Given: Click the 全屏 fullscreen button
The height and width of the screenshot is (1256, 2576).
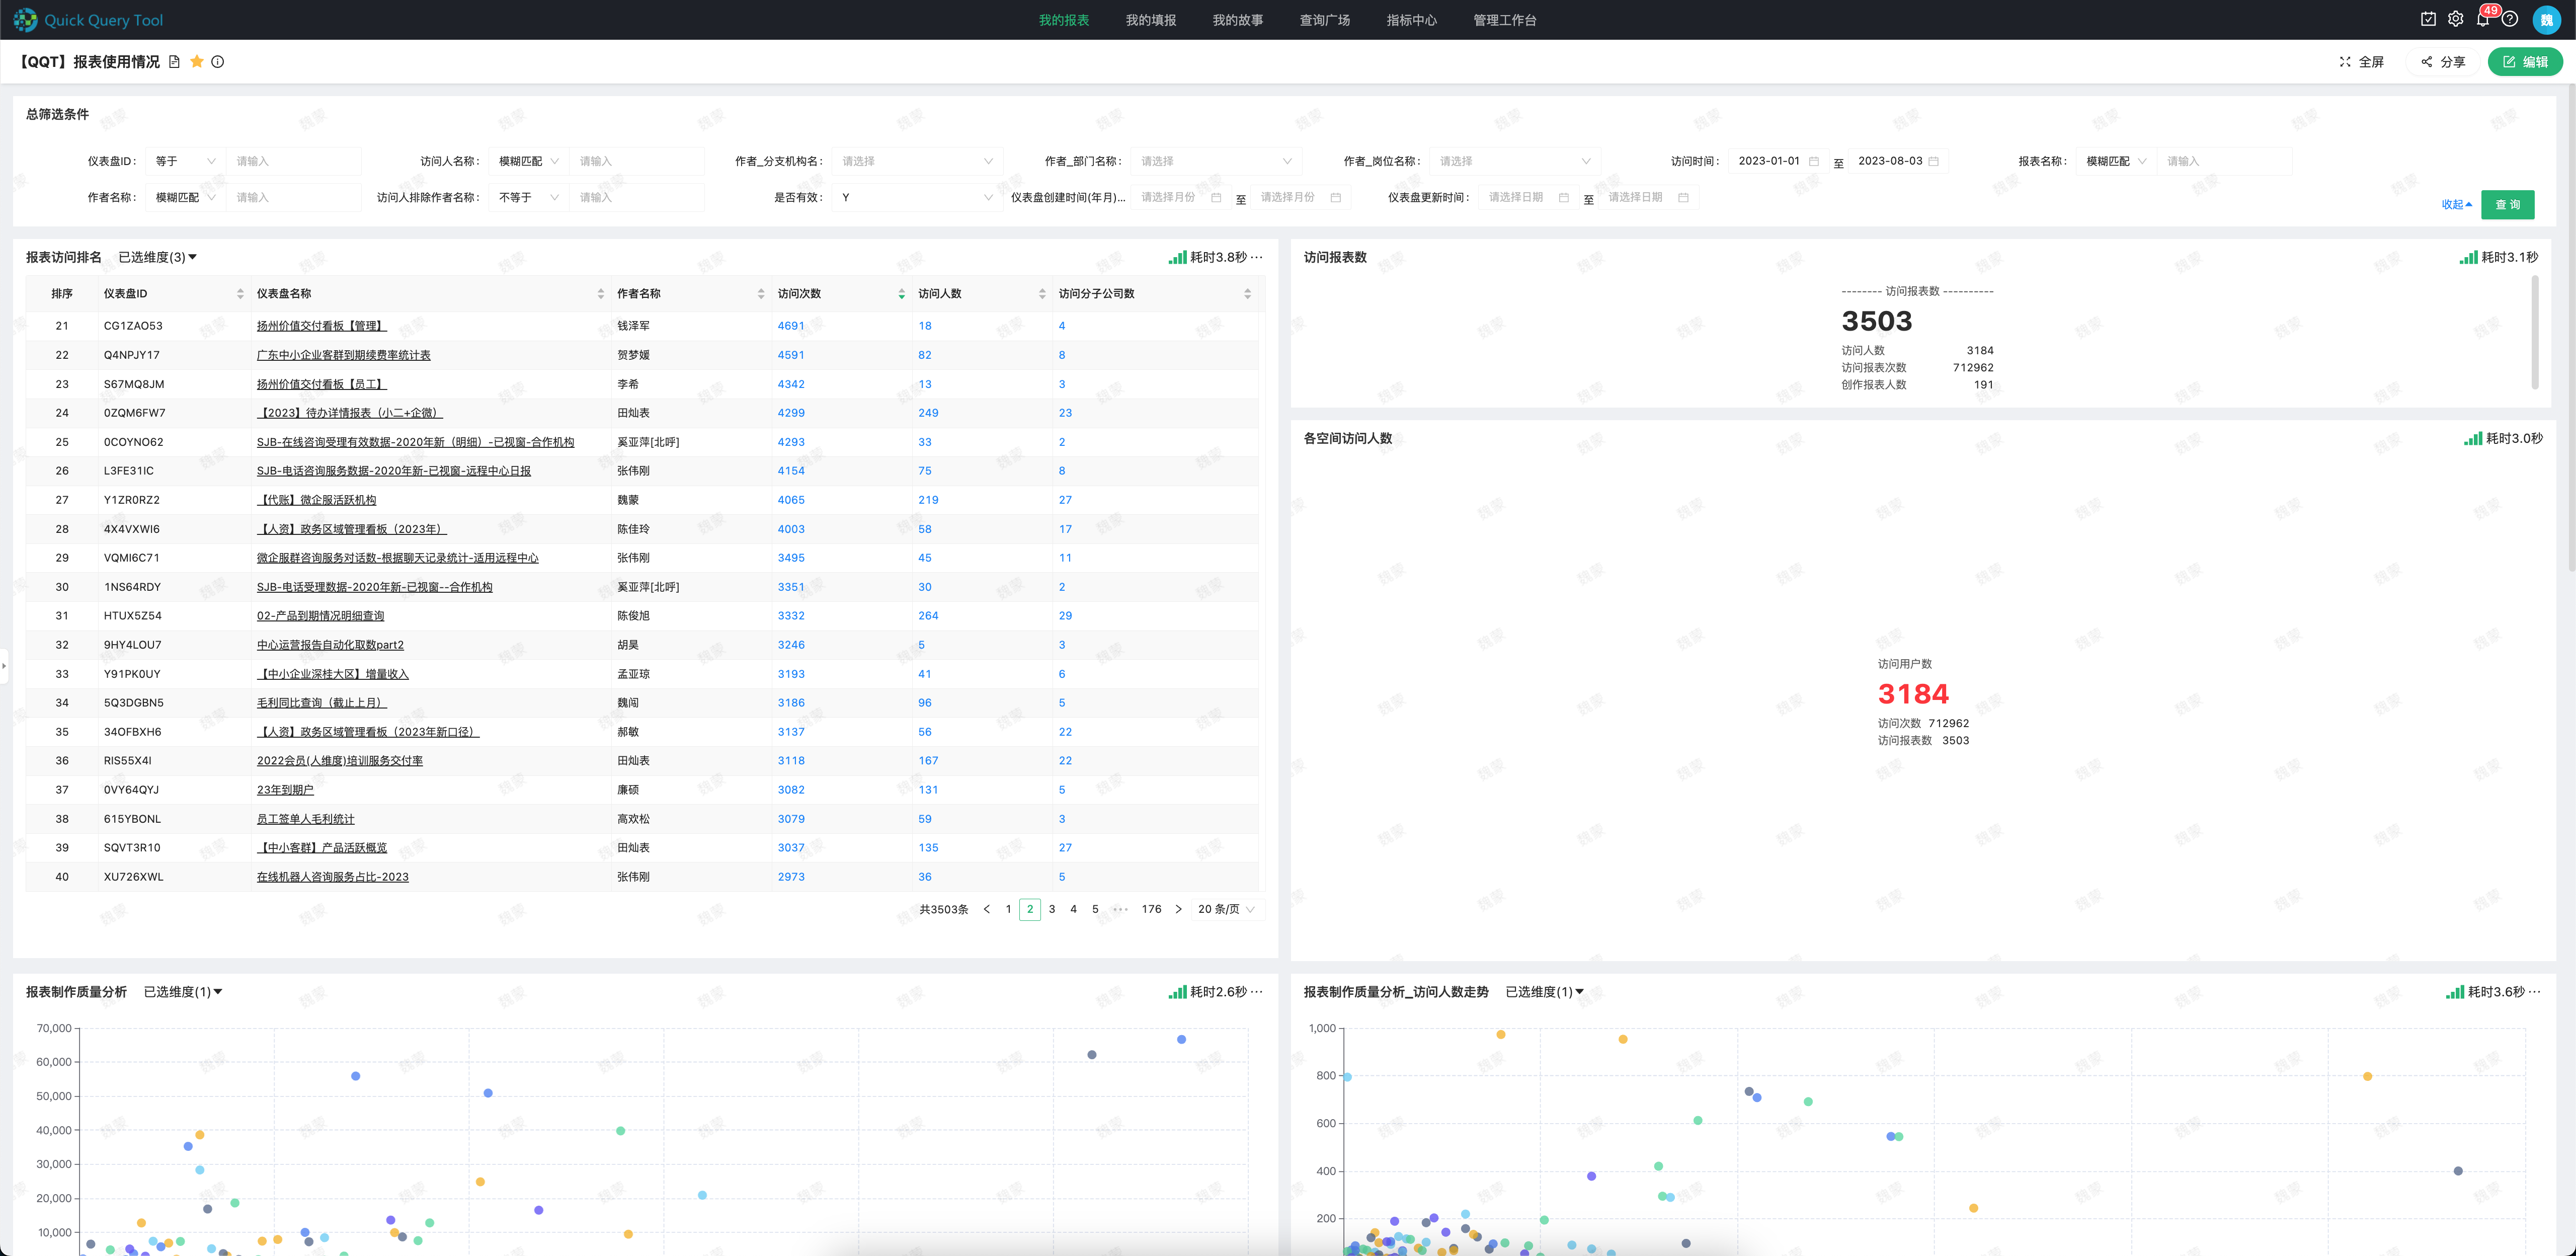Looking at the screenshot, I should (x=2362, y=62).
